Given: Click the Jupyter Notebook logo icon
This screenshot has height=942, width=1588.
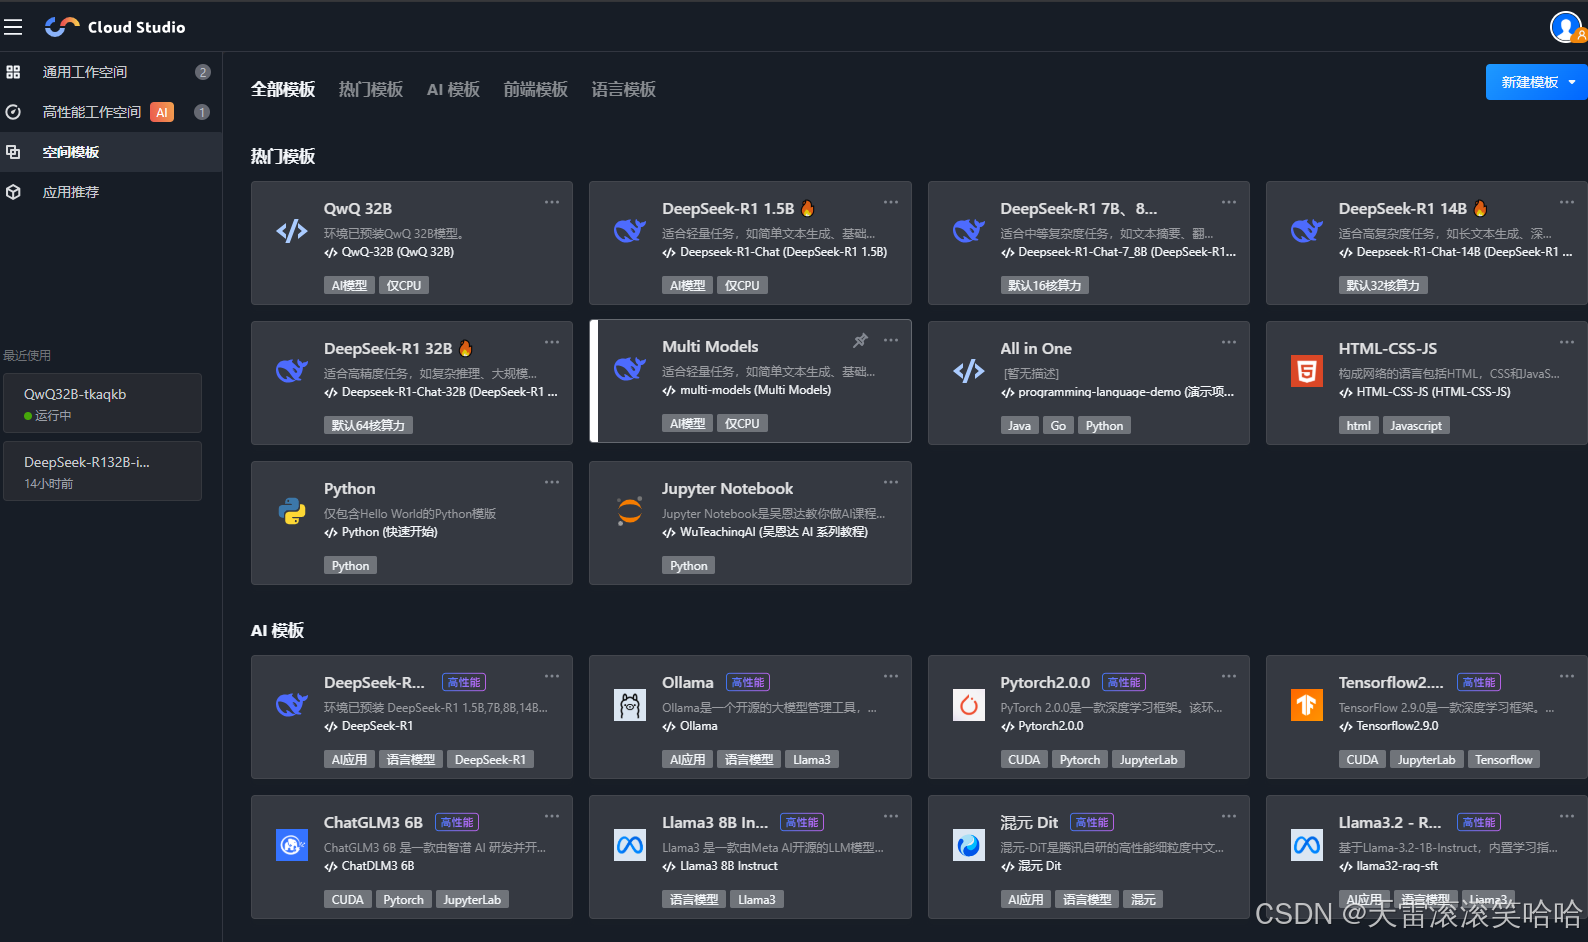Looking at the screenshot, I should coord(630,511).
